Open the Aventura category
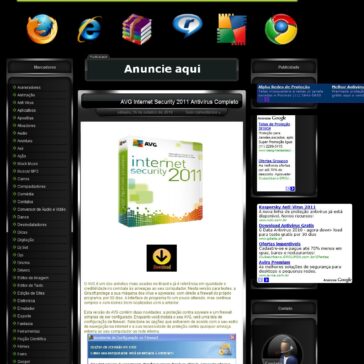Screen dimensions: 364x364 click(25, 141)
